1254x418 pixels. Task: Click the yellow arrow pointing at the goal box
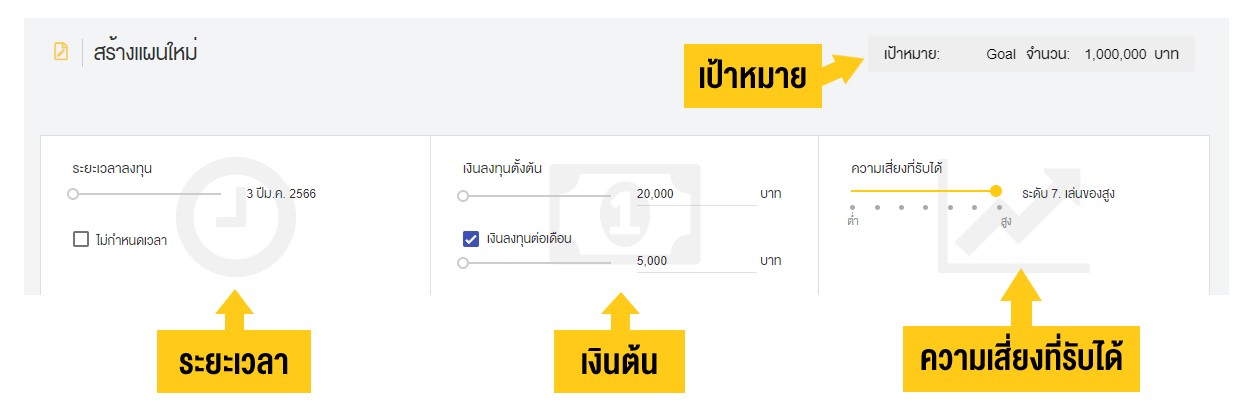pyautogui.click(x=845, y=68)
